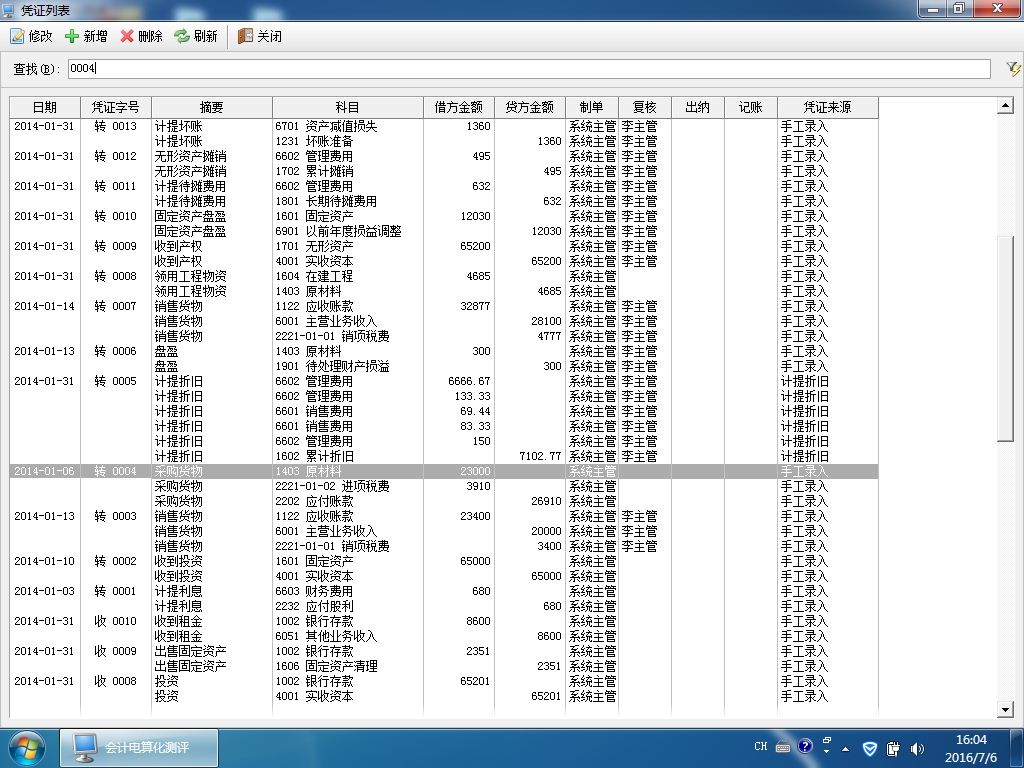Click subject 1231 坏账准备
The width and height of the screenshot is (1024, 768).
point(314,141)
